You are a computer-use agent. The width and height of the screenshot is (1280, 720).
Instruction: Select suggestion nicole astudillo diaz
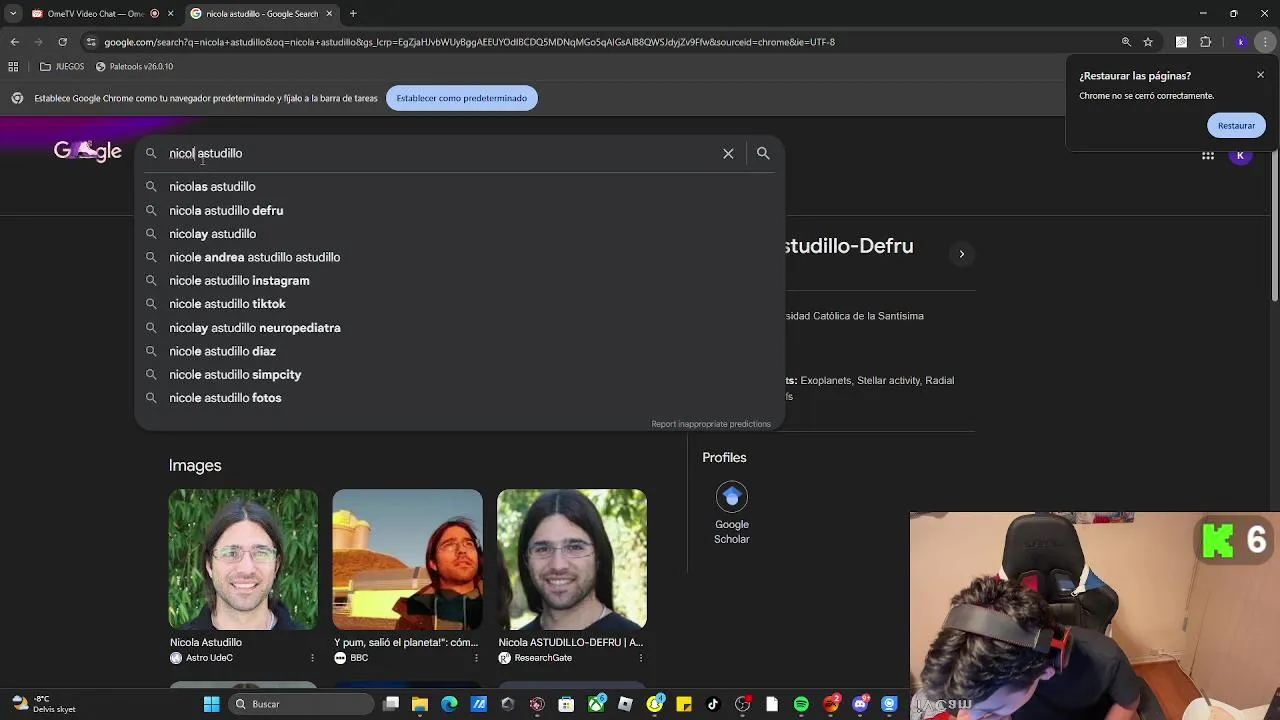coord(458,351)
